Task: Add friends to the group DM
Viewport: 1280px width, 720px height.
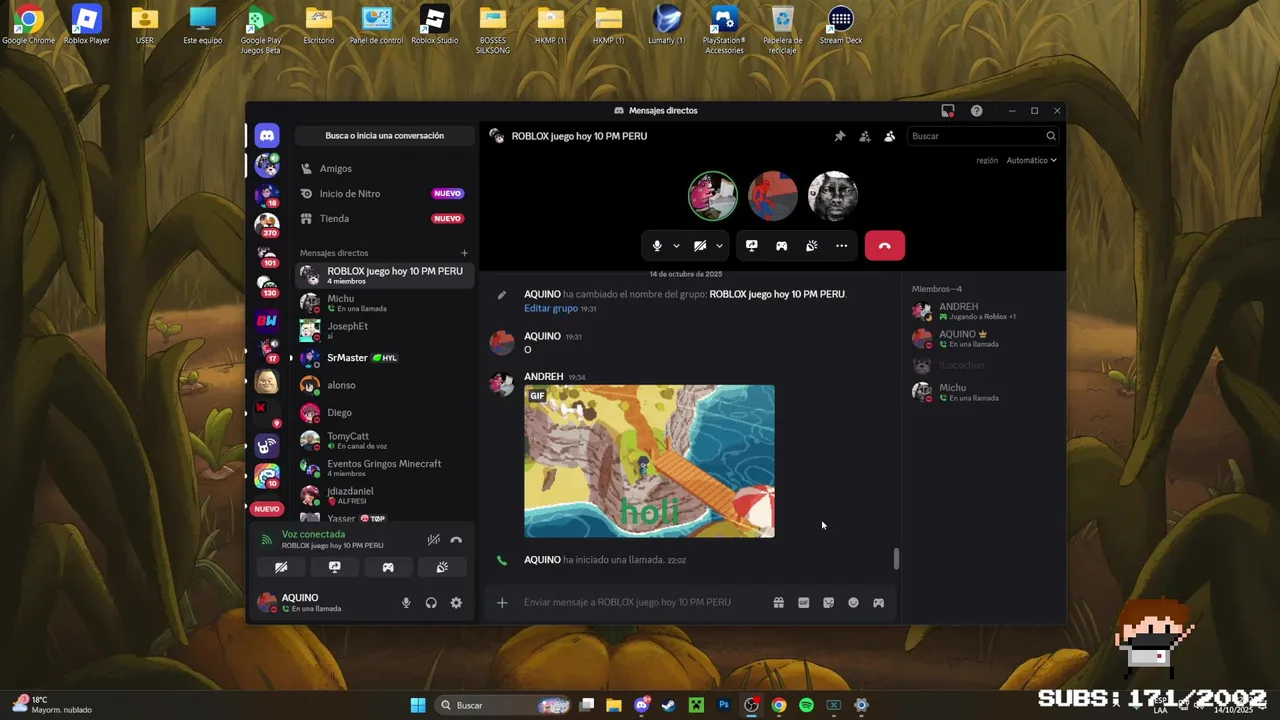Action: tap(865, 136)
